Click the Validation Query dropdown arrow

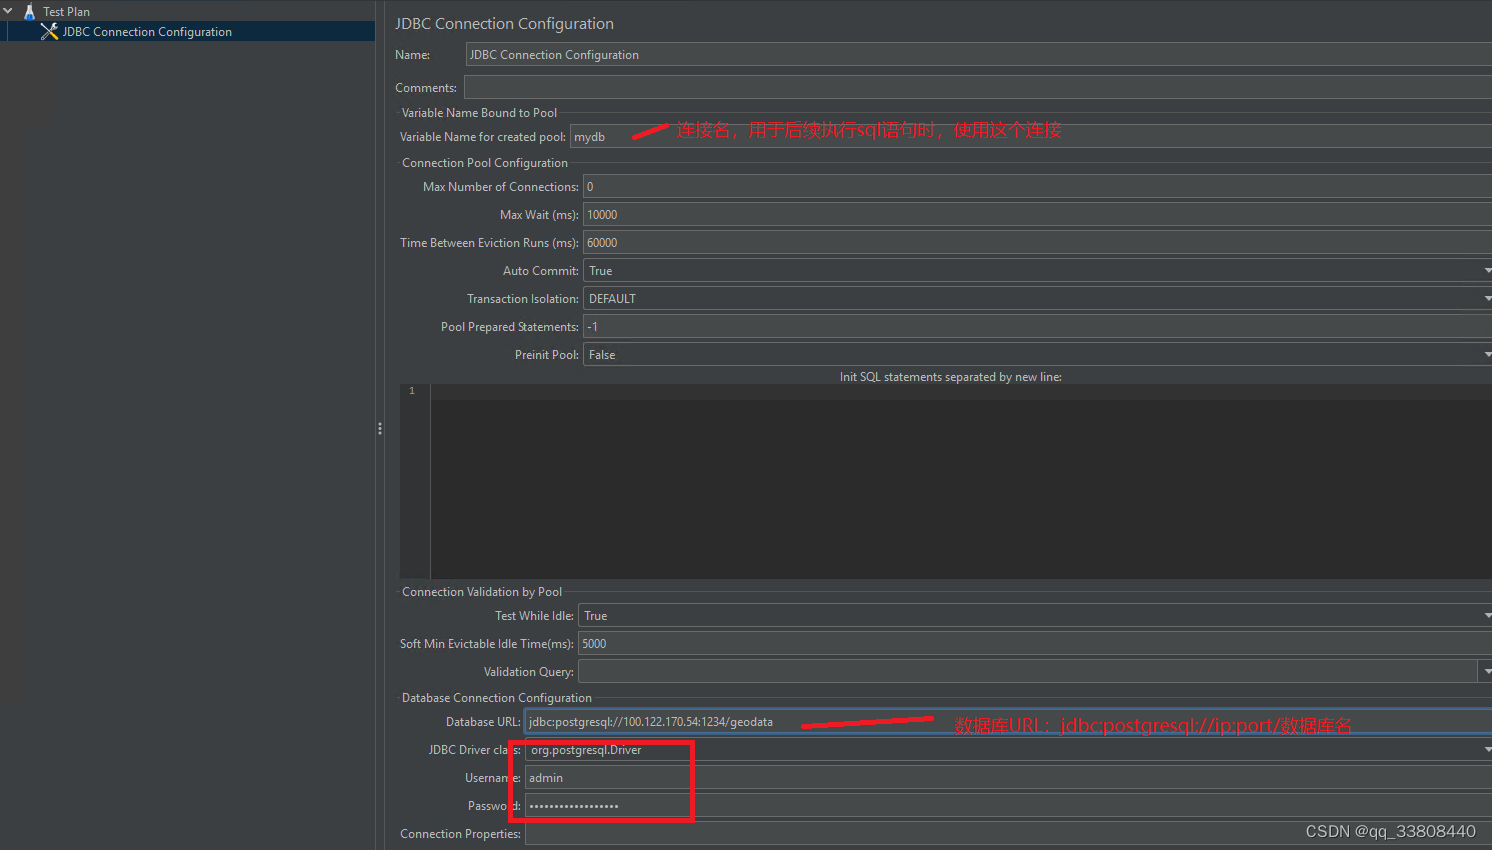point(1486,672)
